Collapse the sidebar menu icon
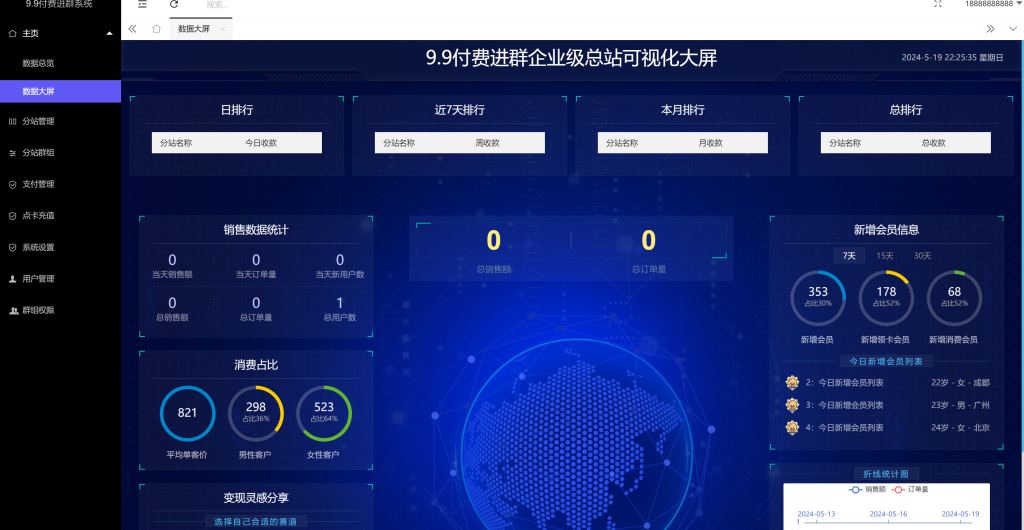The height and width of the screenshot is (530, 1024). [x=142, y=4]
